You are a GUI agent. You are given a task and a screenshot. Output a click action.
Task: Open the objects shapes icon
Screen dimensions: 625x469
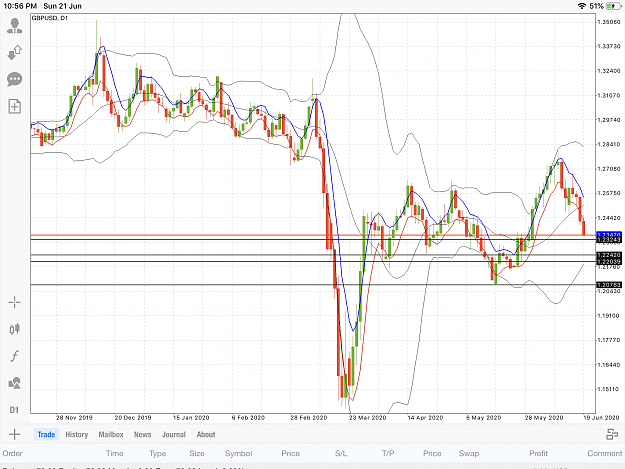(x=15, y=383)
